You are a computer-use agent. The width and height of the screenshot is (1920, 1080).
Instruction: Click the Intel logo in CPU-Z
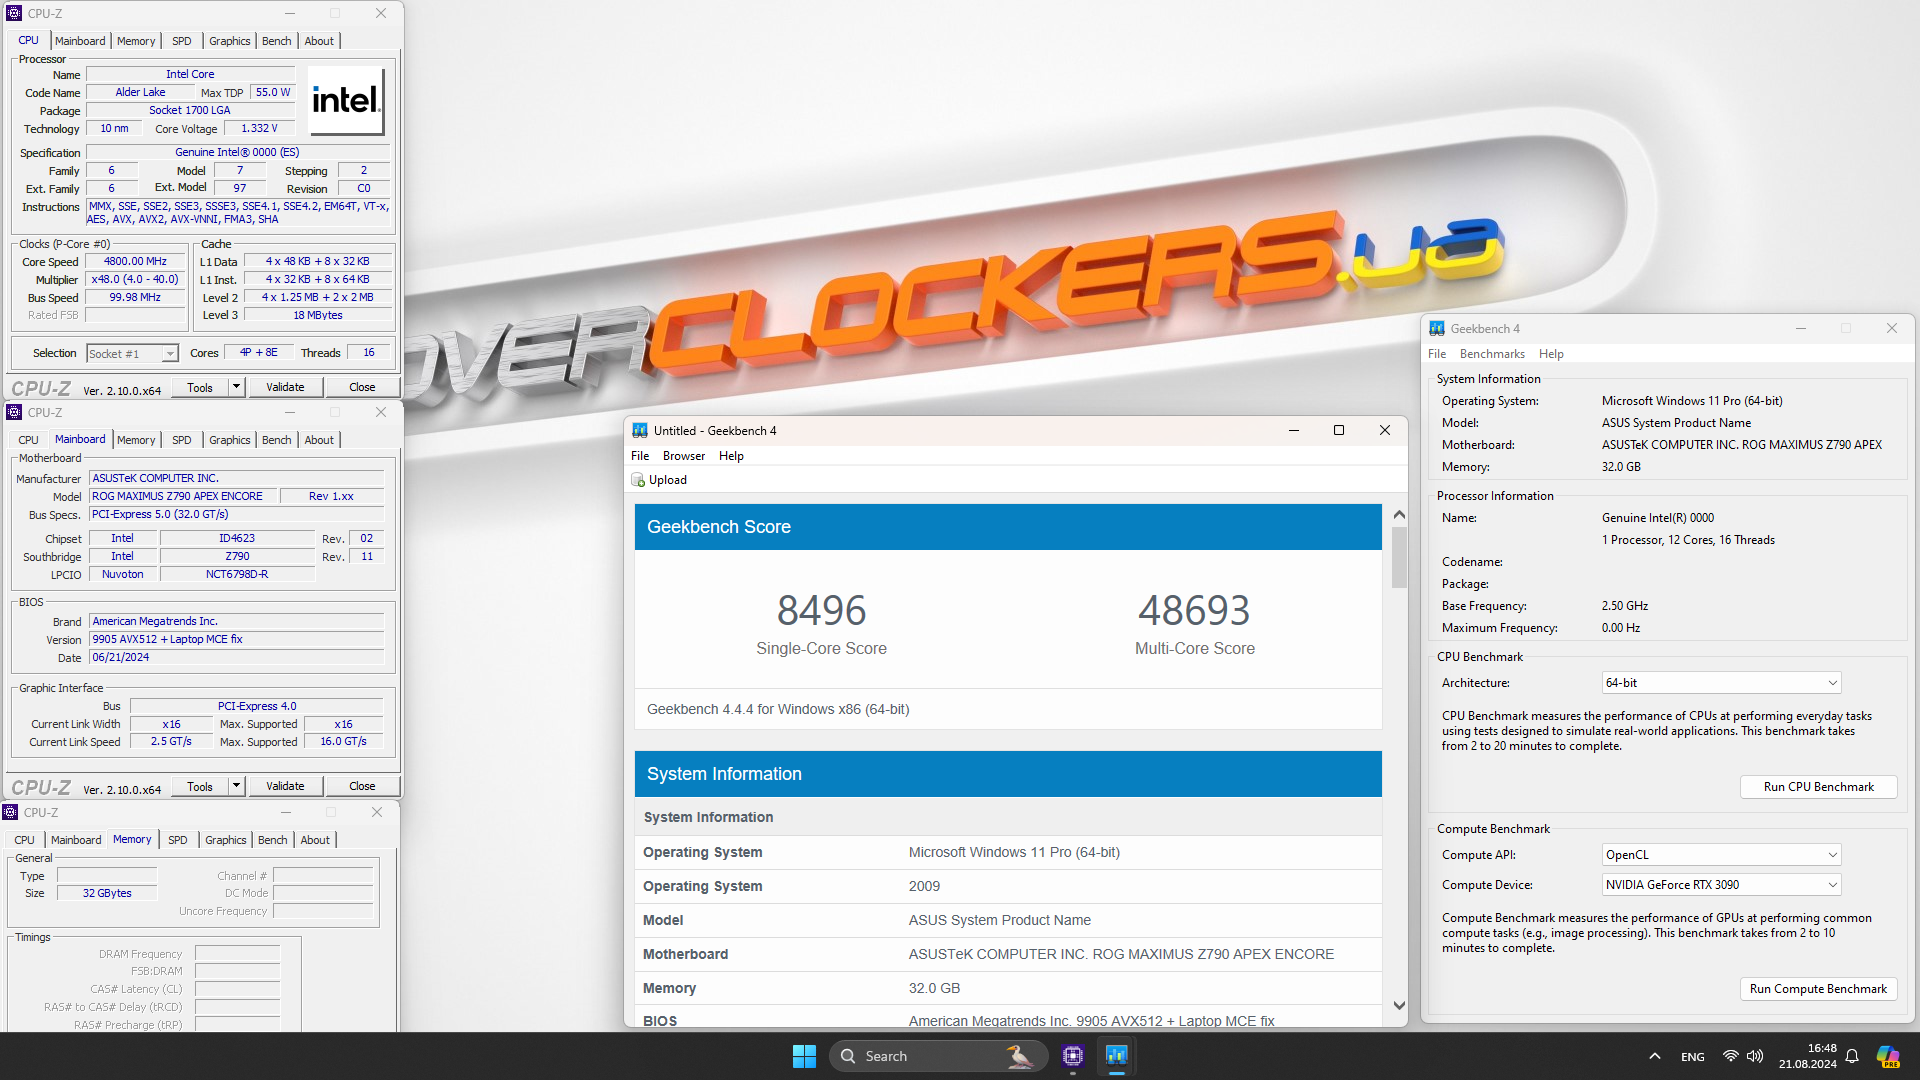tap(346, 100)
